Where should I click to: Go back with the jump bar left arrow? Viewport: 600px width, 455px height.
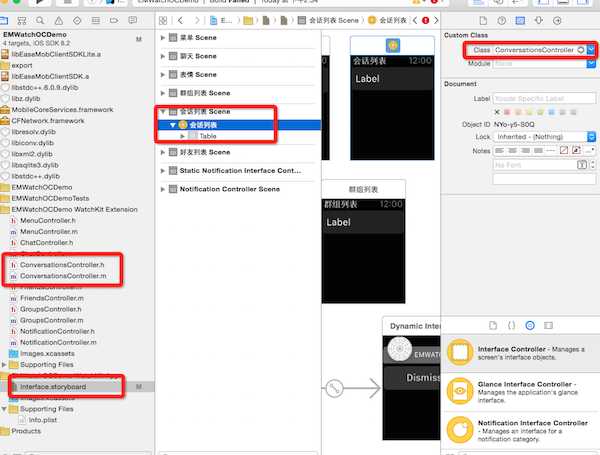[181, 20]
